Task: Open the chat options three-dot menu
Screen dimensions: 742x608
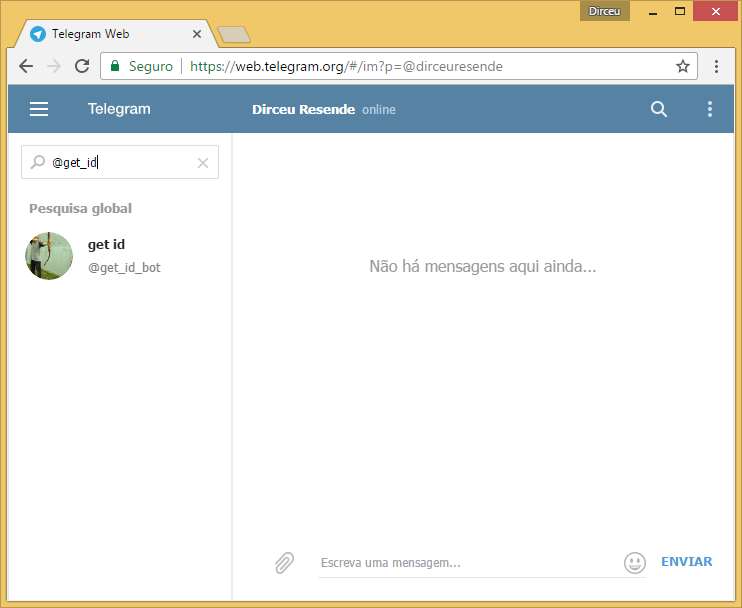Action: [x=709, y=109]
